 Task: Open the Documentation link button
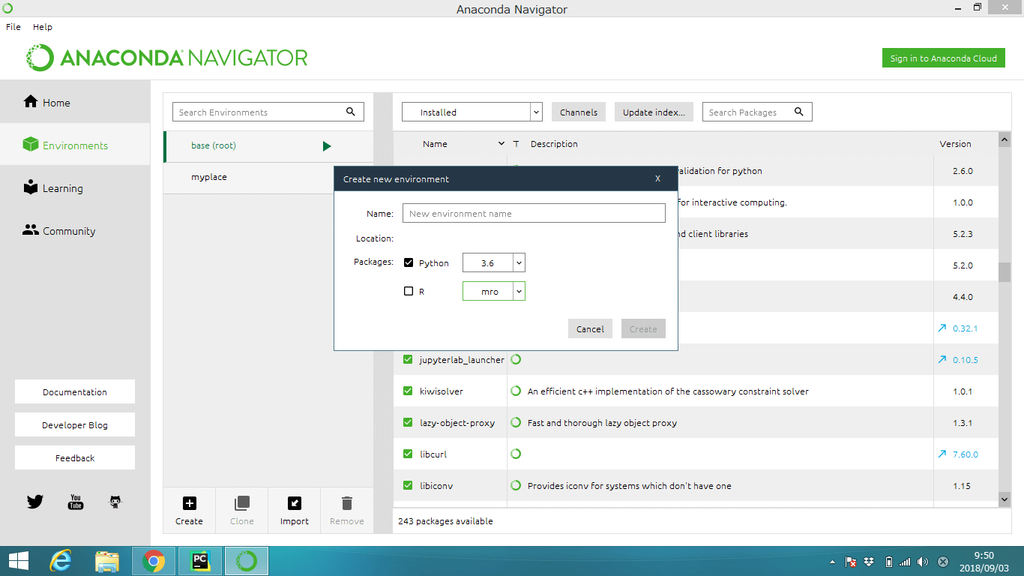pos(75,392)
